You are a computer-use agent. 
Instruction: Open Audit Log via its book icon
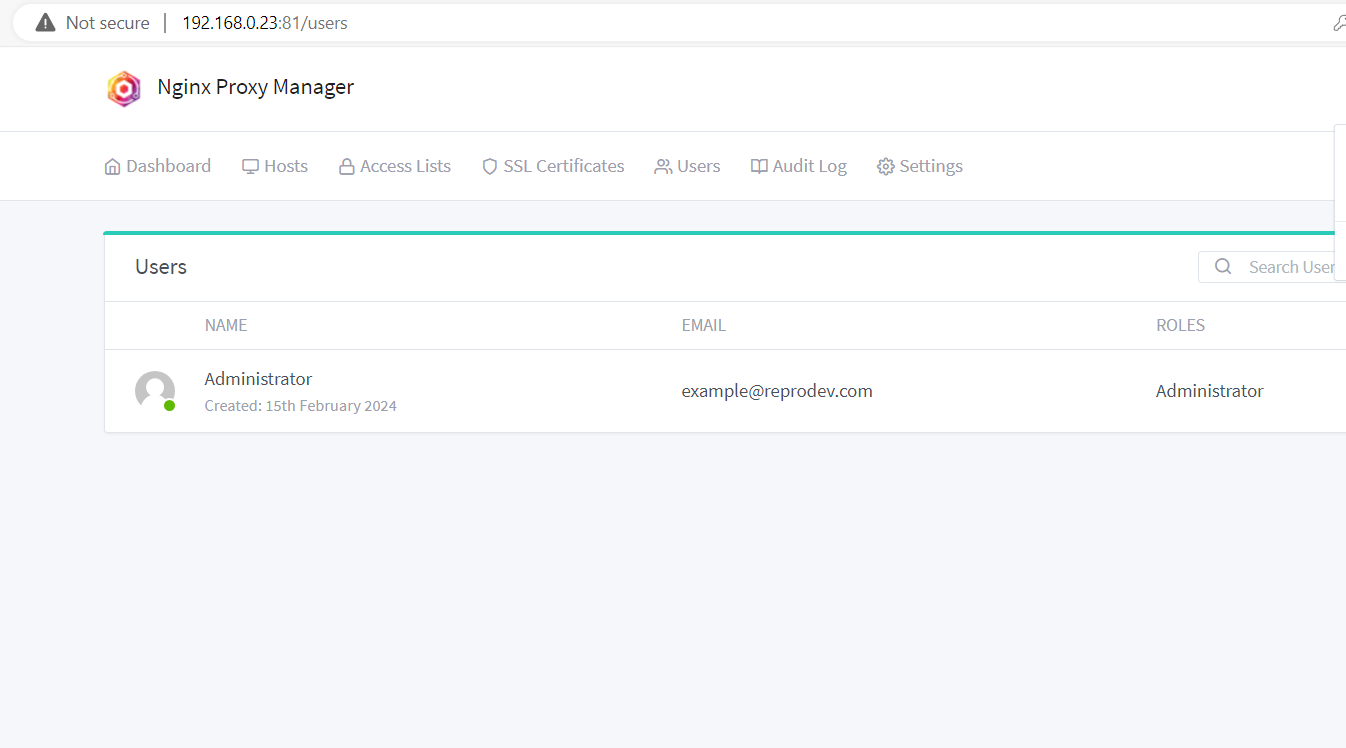point(760,165)
